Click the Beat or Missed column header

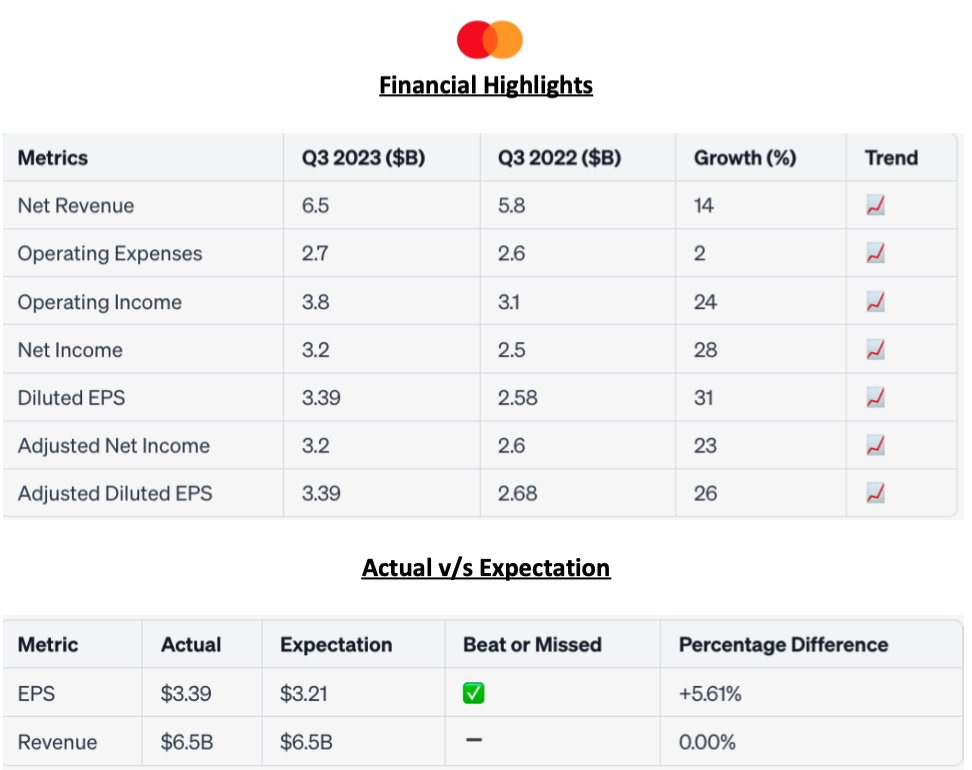[532, 645]
